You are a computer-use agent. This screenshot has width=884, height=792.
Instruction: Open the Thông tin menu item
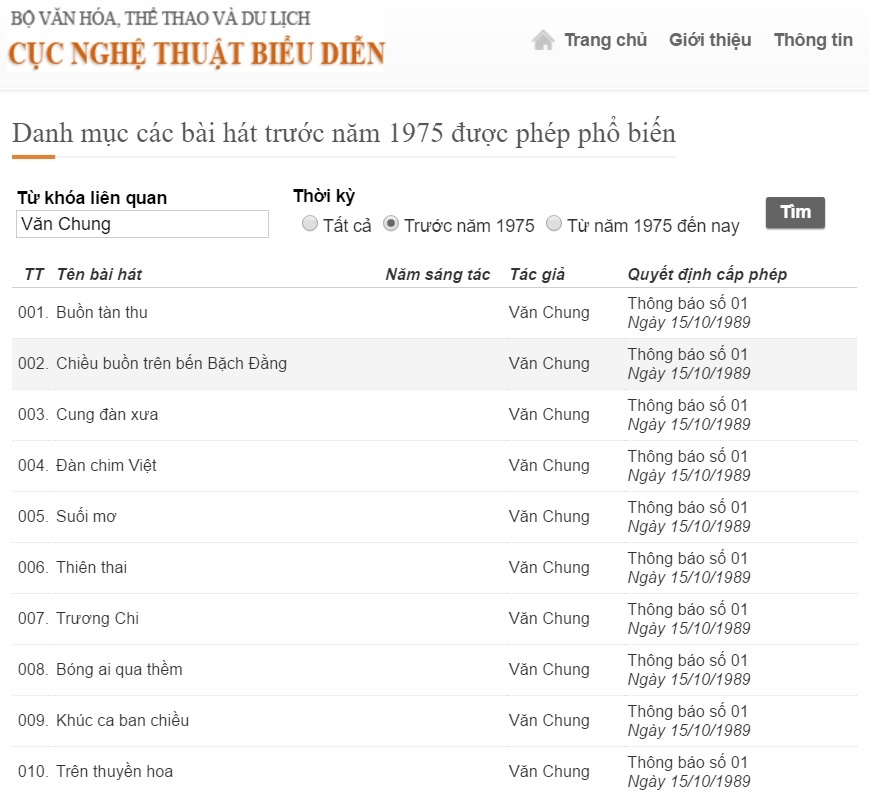click(x=813, y=39)
